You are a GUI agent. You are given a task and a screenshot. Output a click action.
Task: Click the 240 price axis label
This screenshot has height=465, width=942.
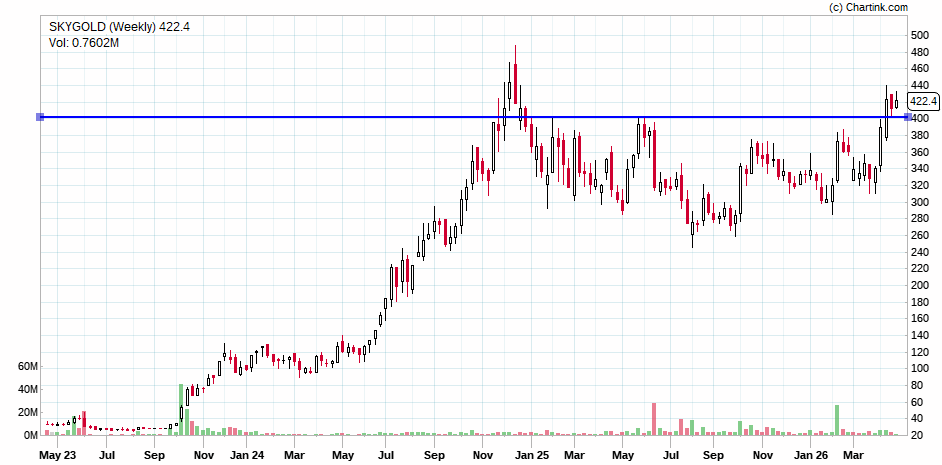tap(920, 252)
